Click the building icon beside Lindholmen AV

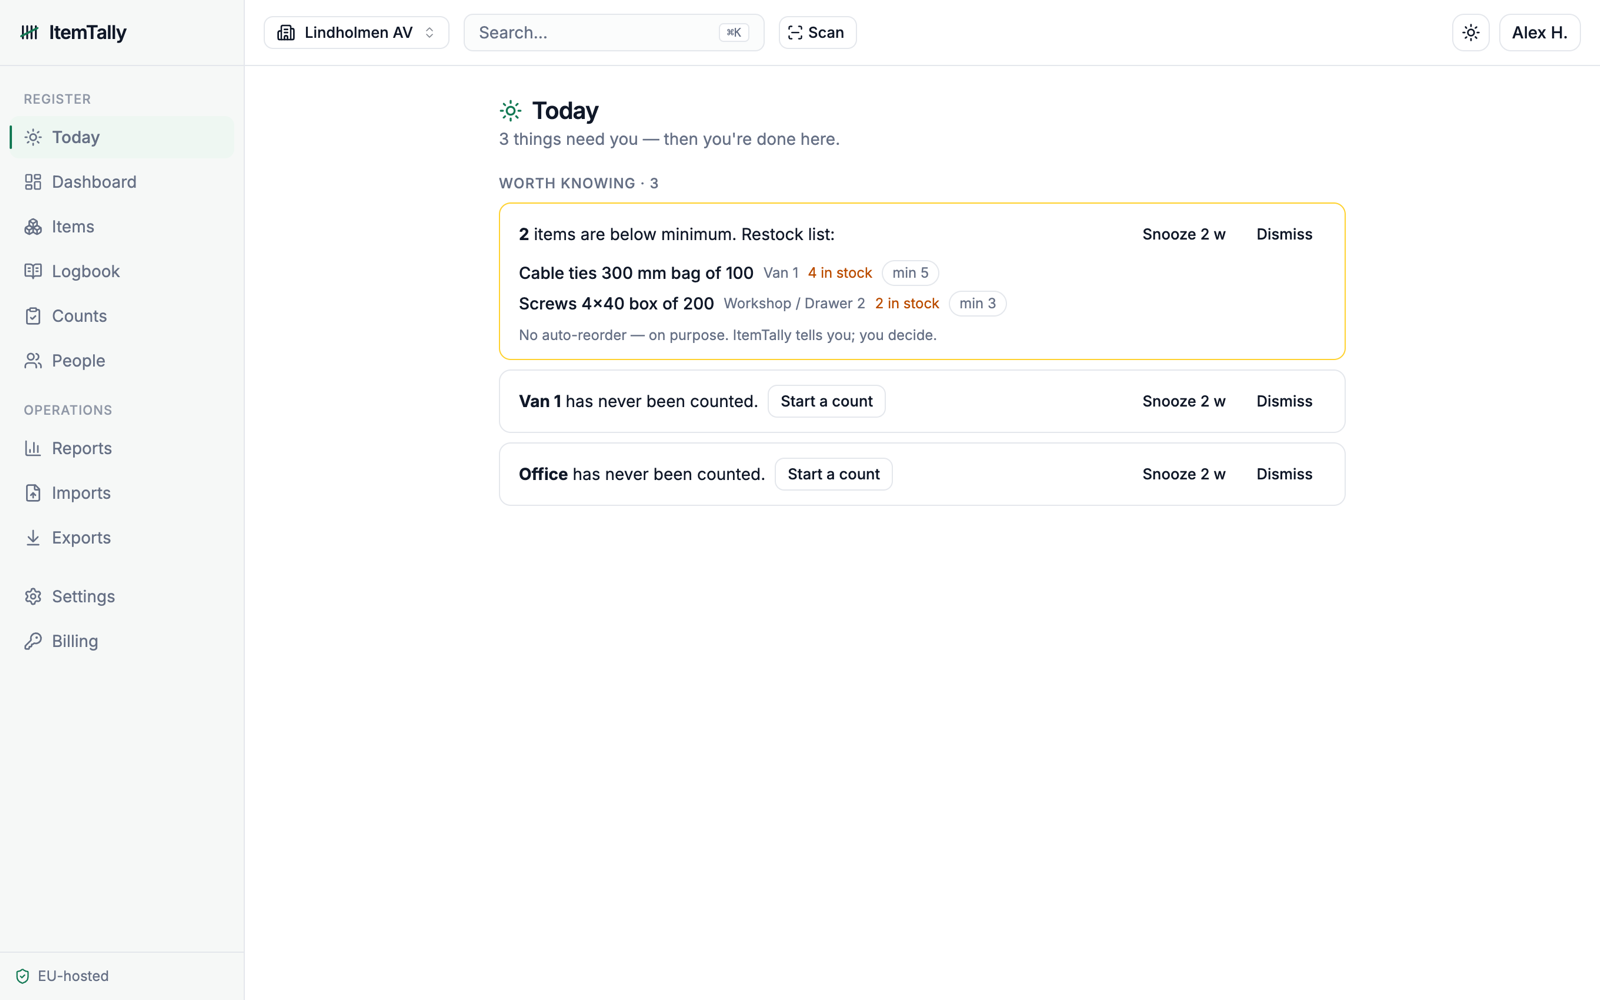(286, 33)
